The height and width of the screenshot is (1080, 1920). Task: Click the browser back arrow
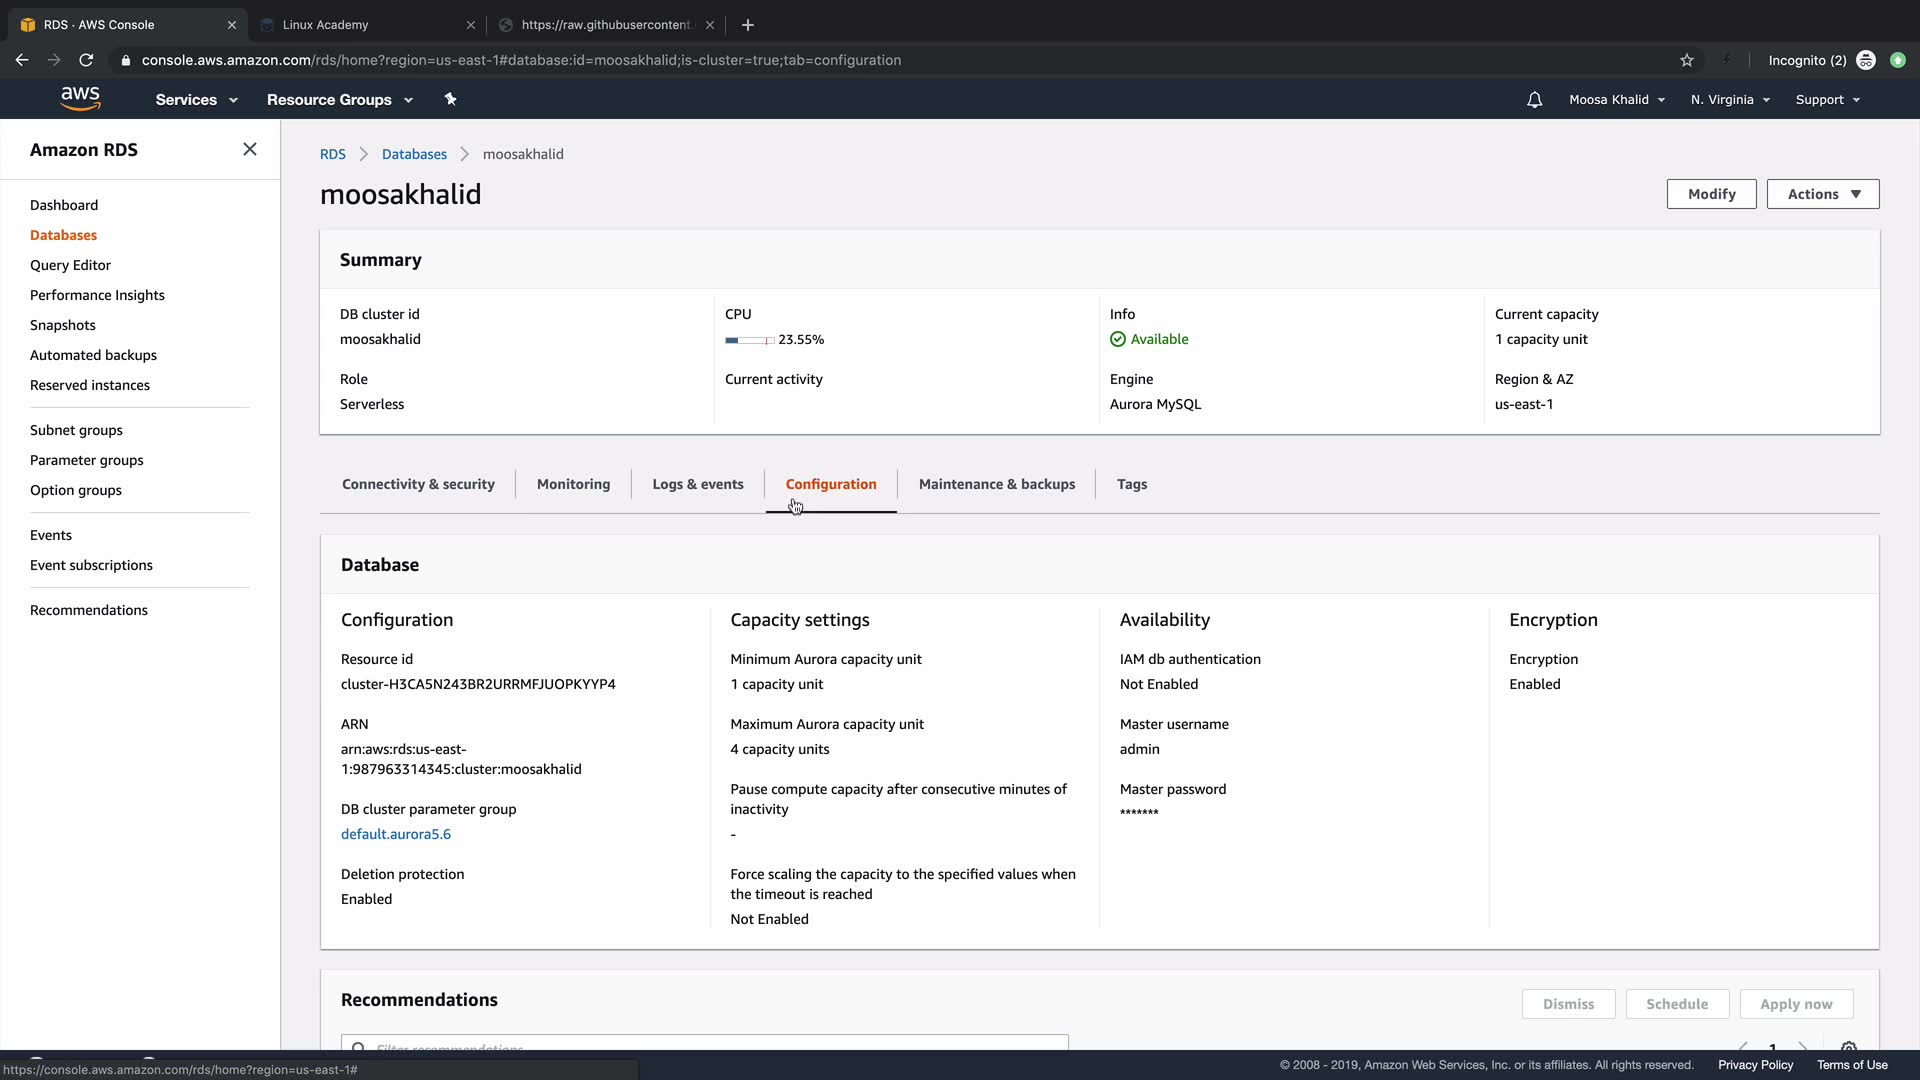(22, 60)
